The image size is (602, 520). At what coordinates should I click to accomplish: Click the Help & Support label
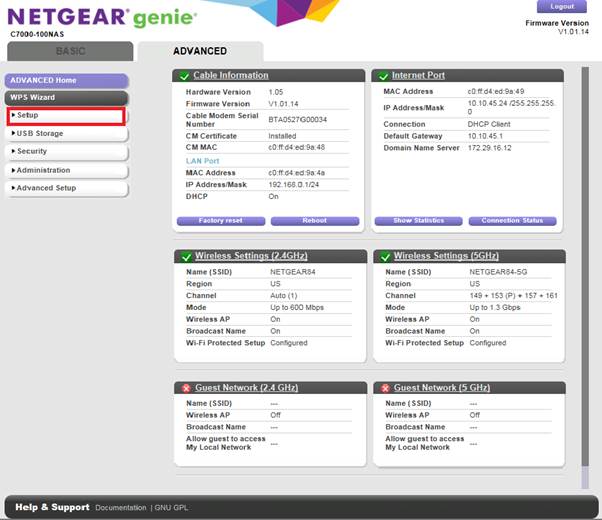[52, 507]
